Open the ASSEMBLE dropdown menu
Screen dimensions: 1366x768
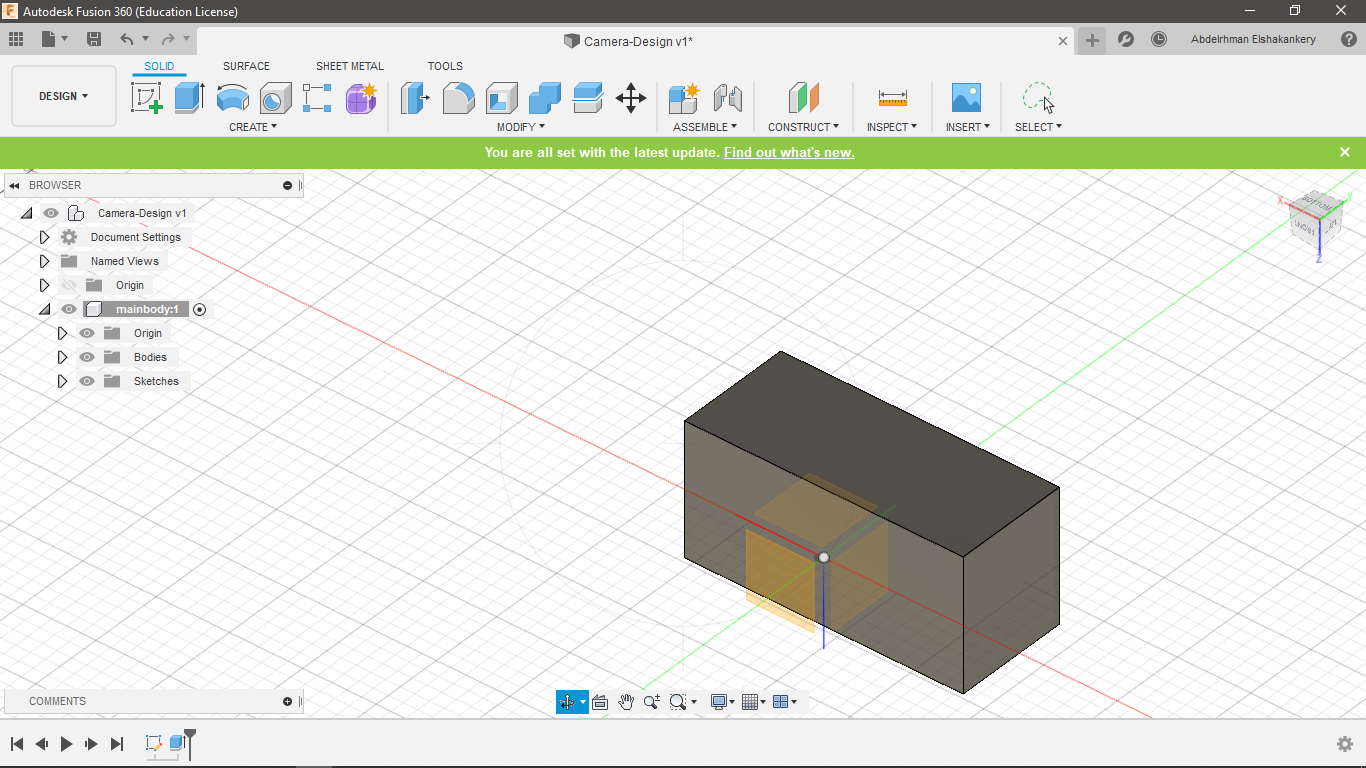pos(705,127)
